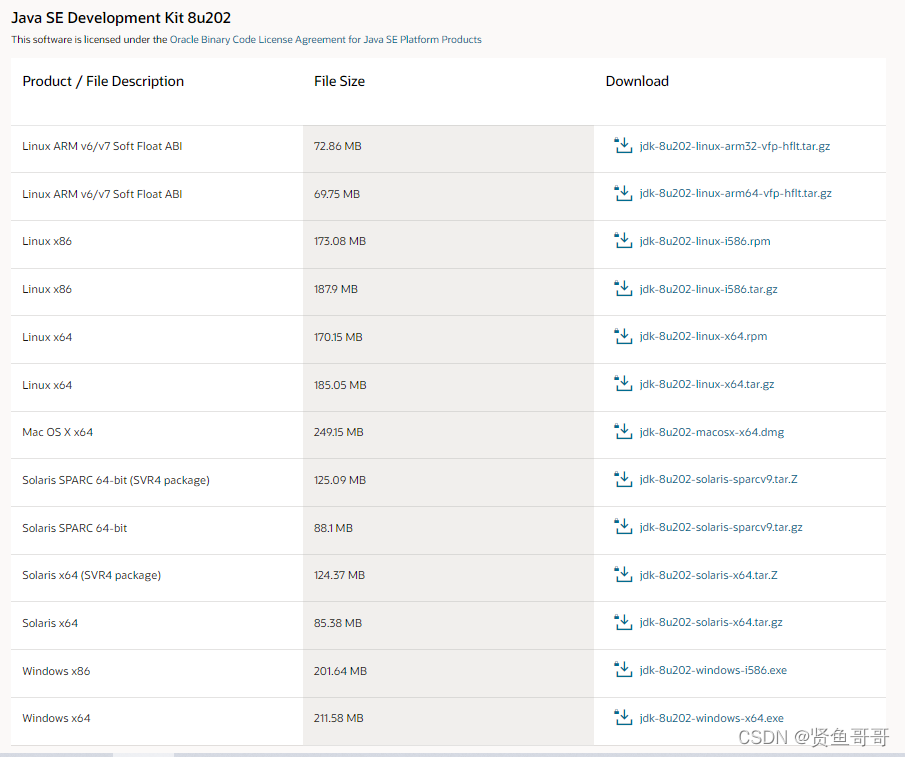Click download icon beside jdk-8u202-linux-i586.tar.gz
The image size is (905, 757).
[623, 288]
